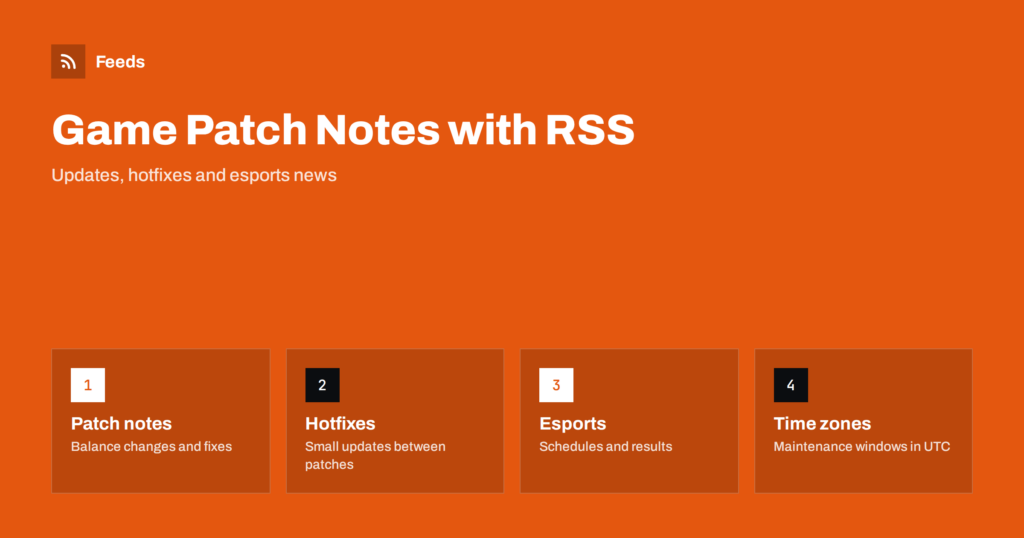
Task: Click the Feeds label
Action: pos(120,62)
